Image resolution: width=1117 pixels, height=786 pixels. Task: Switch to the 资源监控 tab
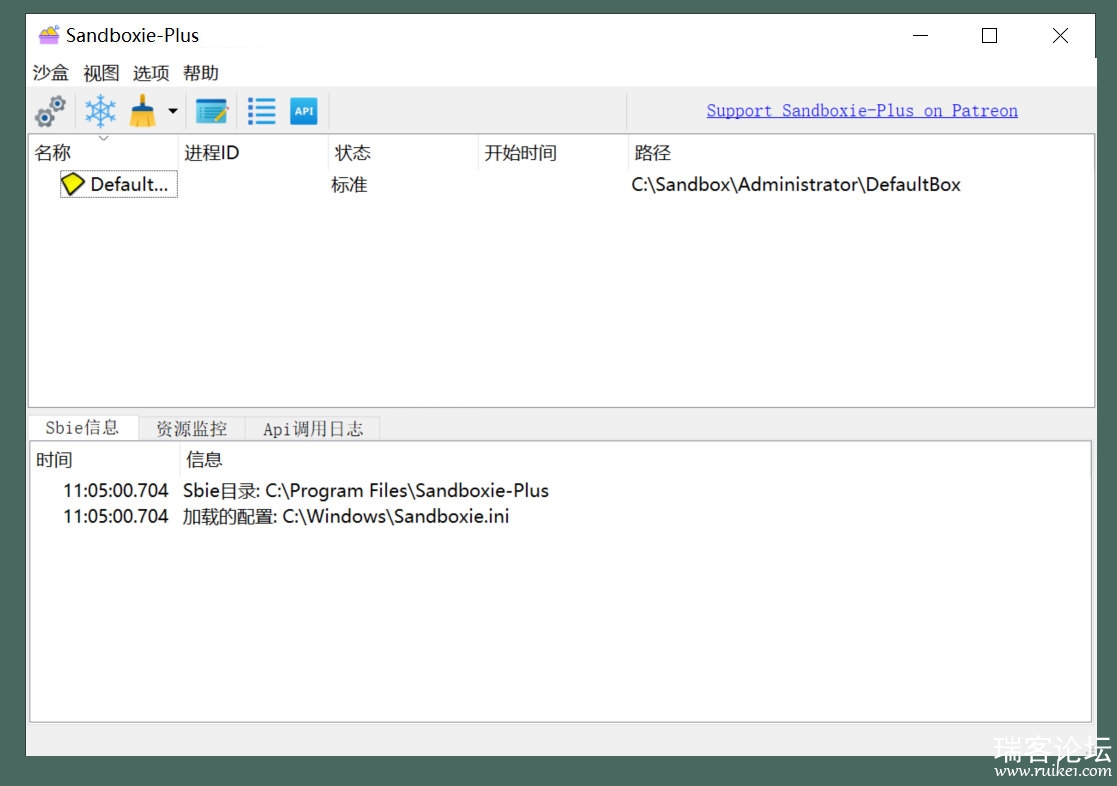[x=192, y=428]
